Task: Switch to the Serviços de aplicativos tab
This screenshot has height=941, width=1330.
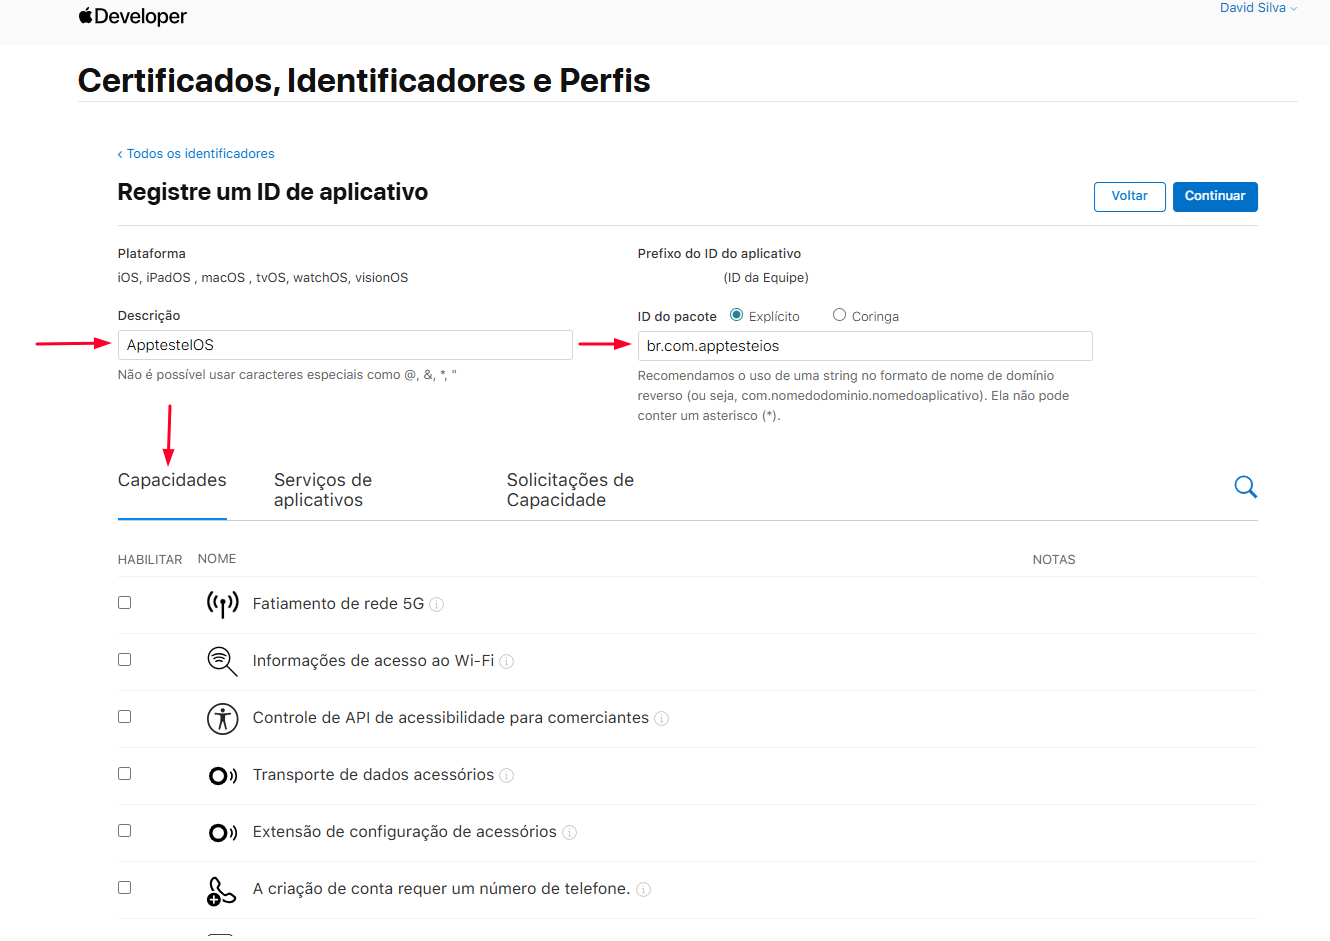Action: pyautogui.click(x=322, y=490)
